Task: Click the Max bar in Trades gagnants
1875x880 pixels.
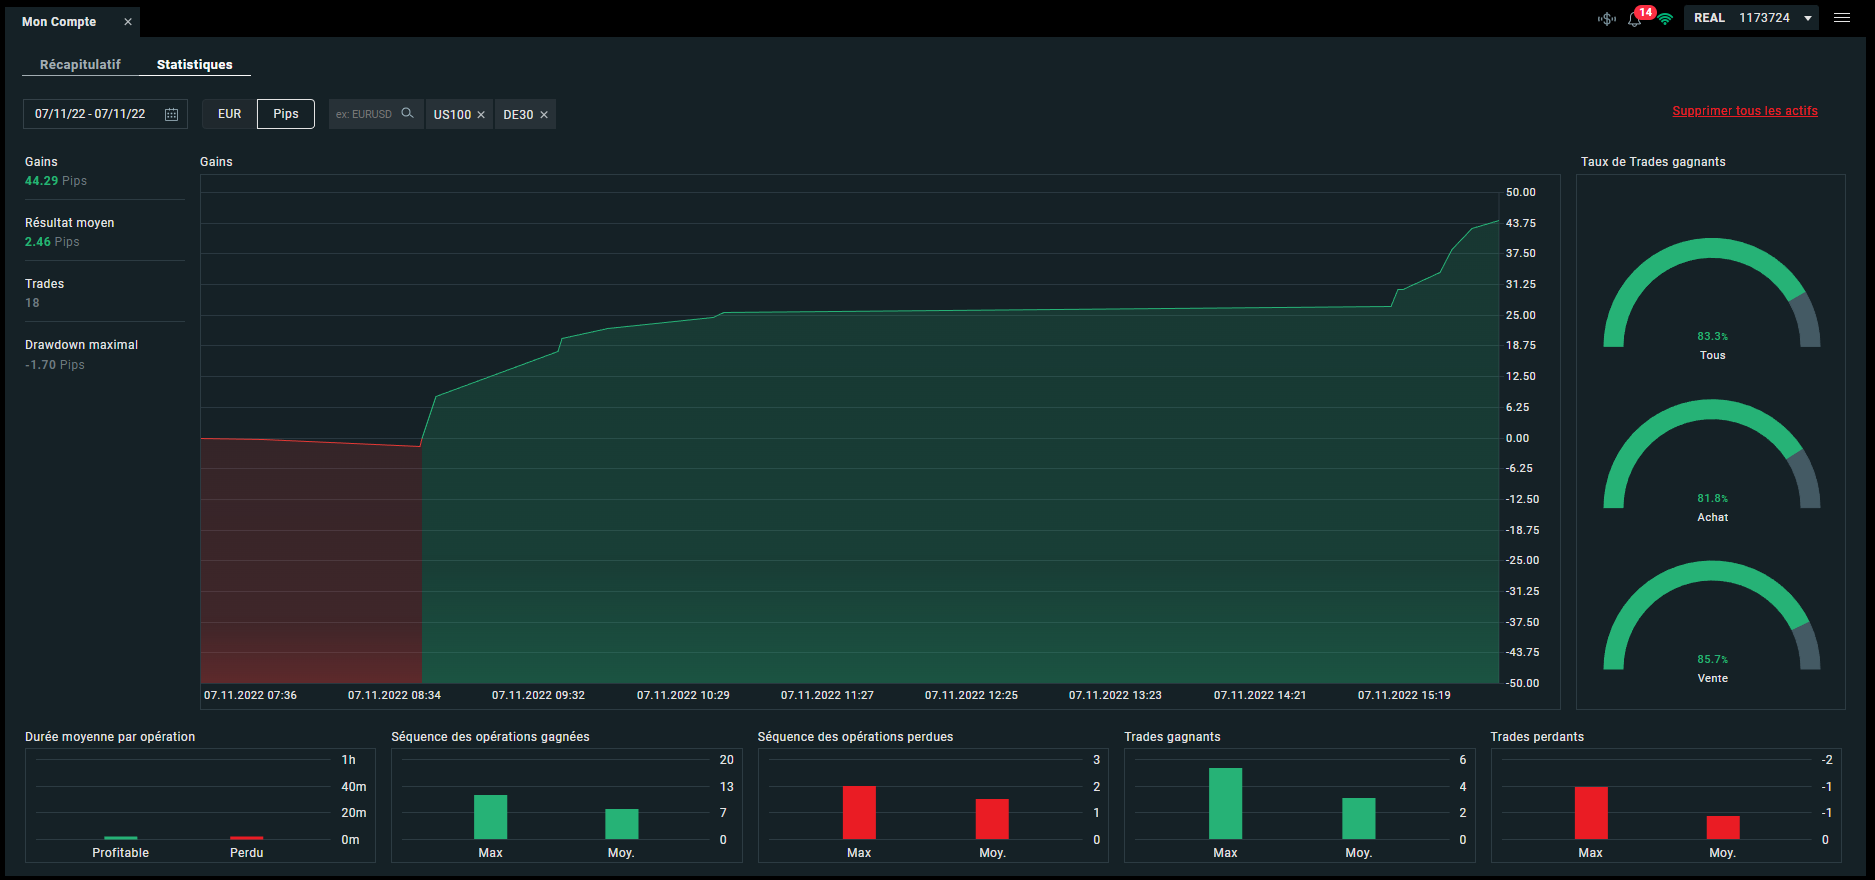Action: (1225, 803)
